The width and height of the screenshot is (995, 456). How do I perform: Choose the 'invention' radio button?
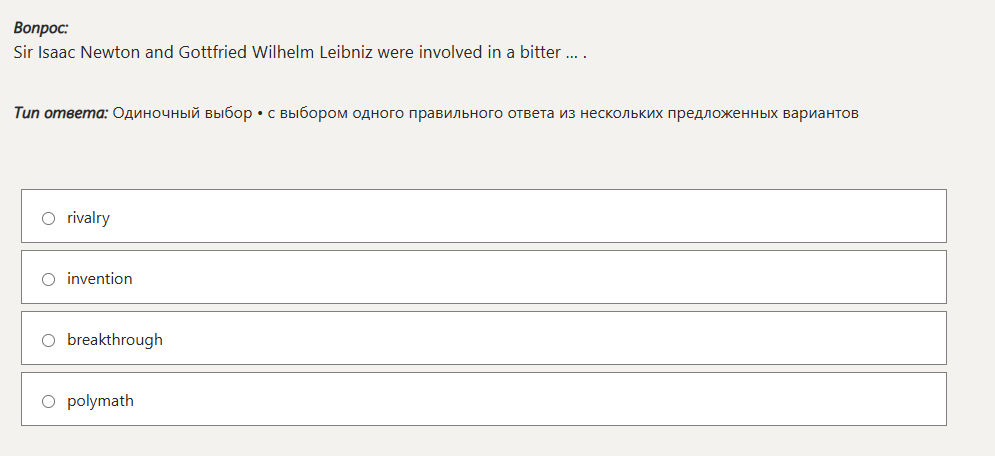48,279
